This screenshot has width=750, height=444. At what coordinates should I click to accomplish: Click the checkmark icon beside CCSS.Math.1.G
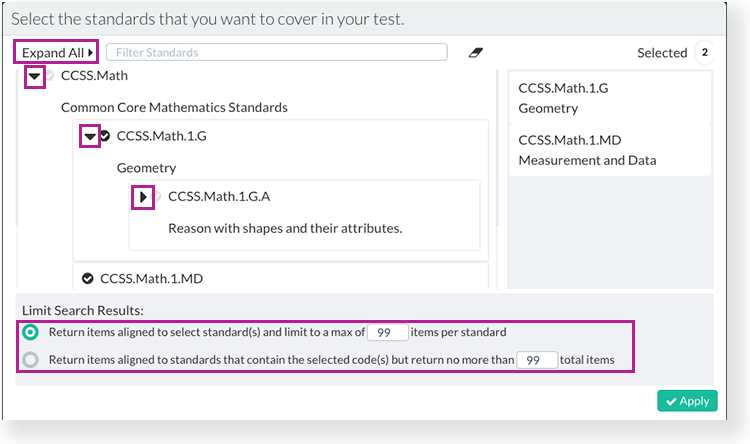[105, 136]
